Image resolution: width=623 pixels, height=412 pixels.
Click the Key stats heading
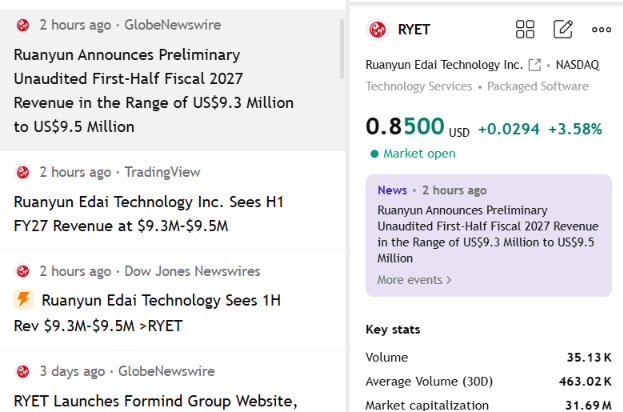(393, 330)
